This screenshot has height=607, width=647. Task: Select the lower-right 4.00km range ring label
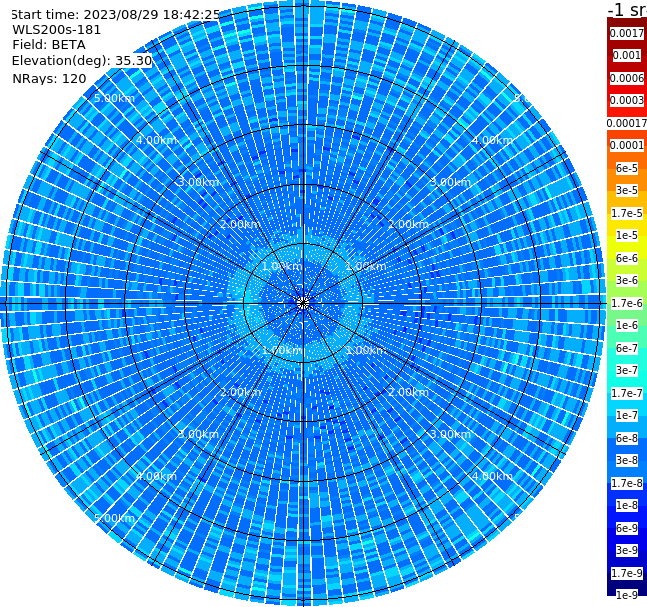pos(492,476)
